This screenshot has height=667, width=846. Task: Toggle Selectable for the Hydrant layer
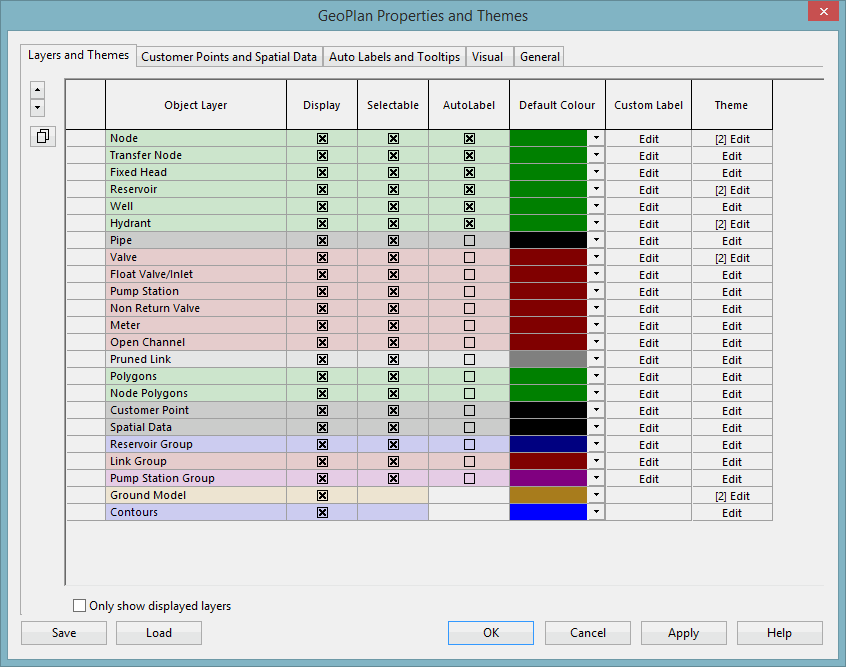[x=393, y=223]
